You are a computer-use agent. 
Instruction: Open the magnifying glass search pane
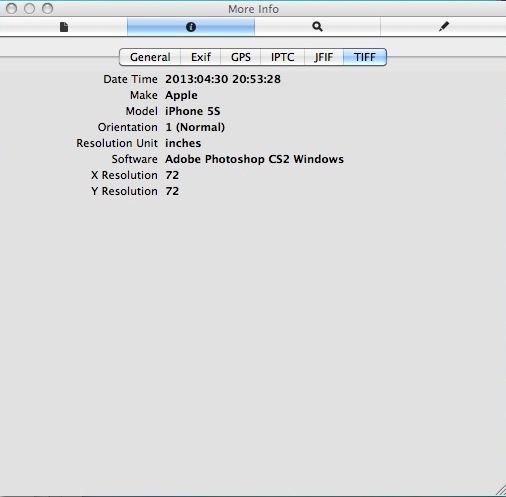[x=317, y=27]
